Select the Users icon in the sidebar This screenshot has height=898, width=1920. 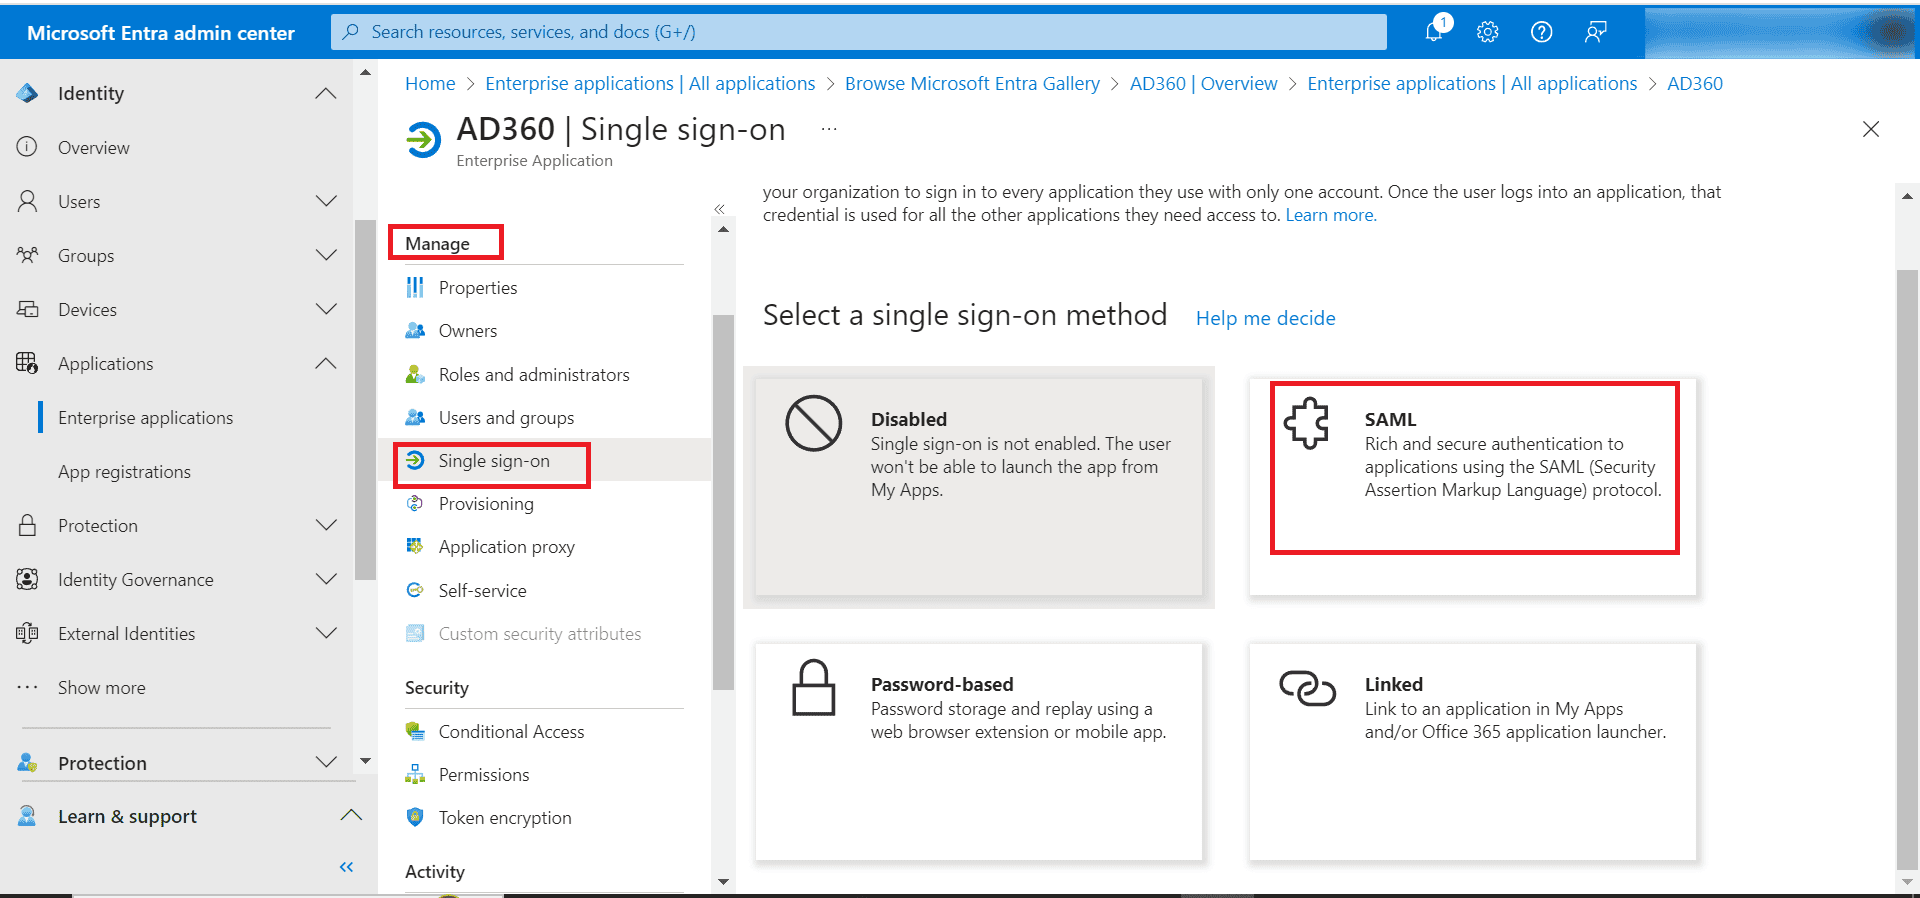coord(26,201)
